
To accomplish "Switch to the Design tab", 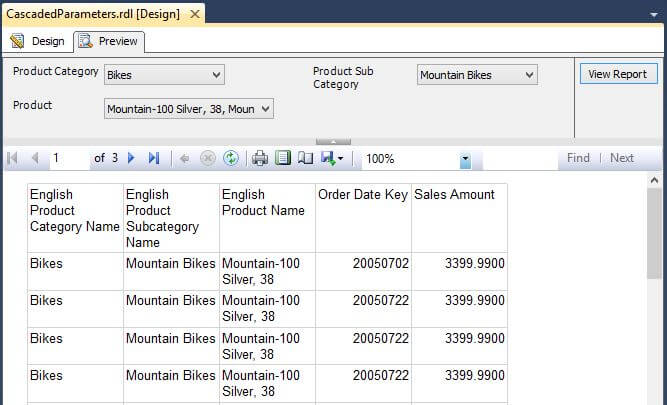I will coord(38,41).
